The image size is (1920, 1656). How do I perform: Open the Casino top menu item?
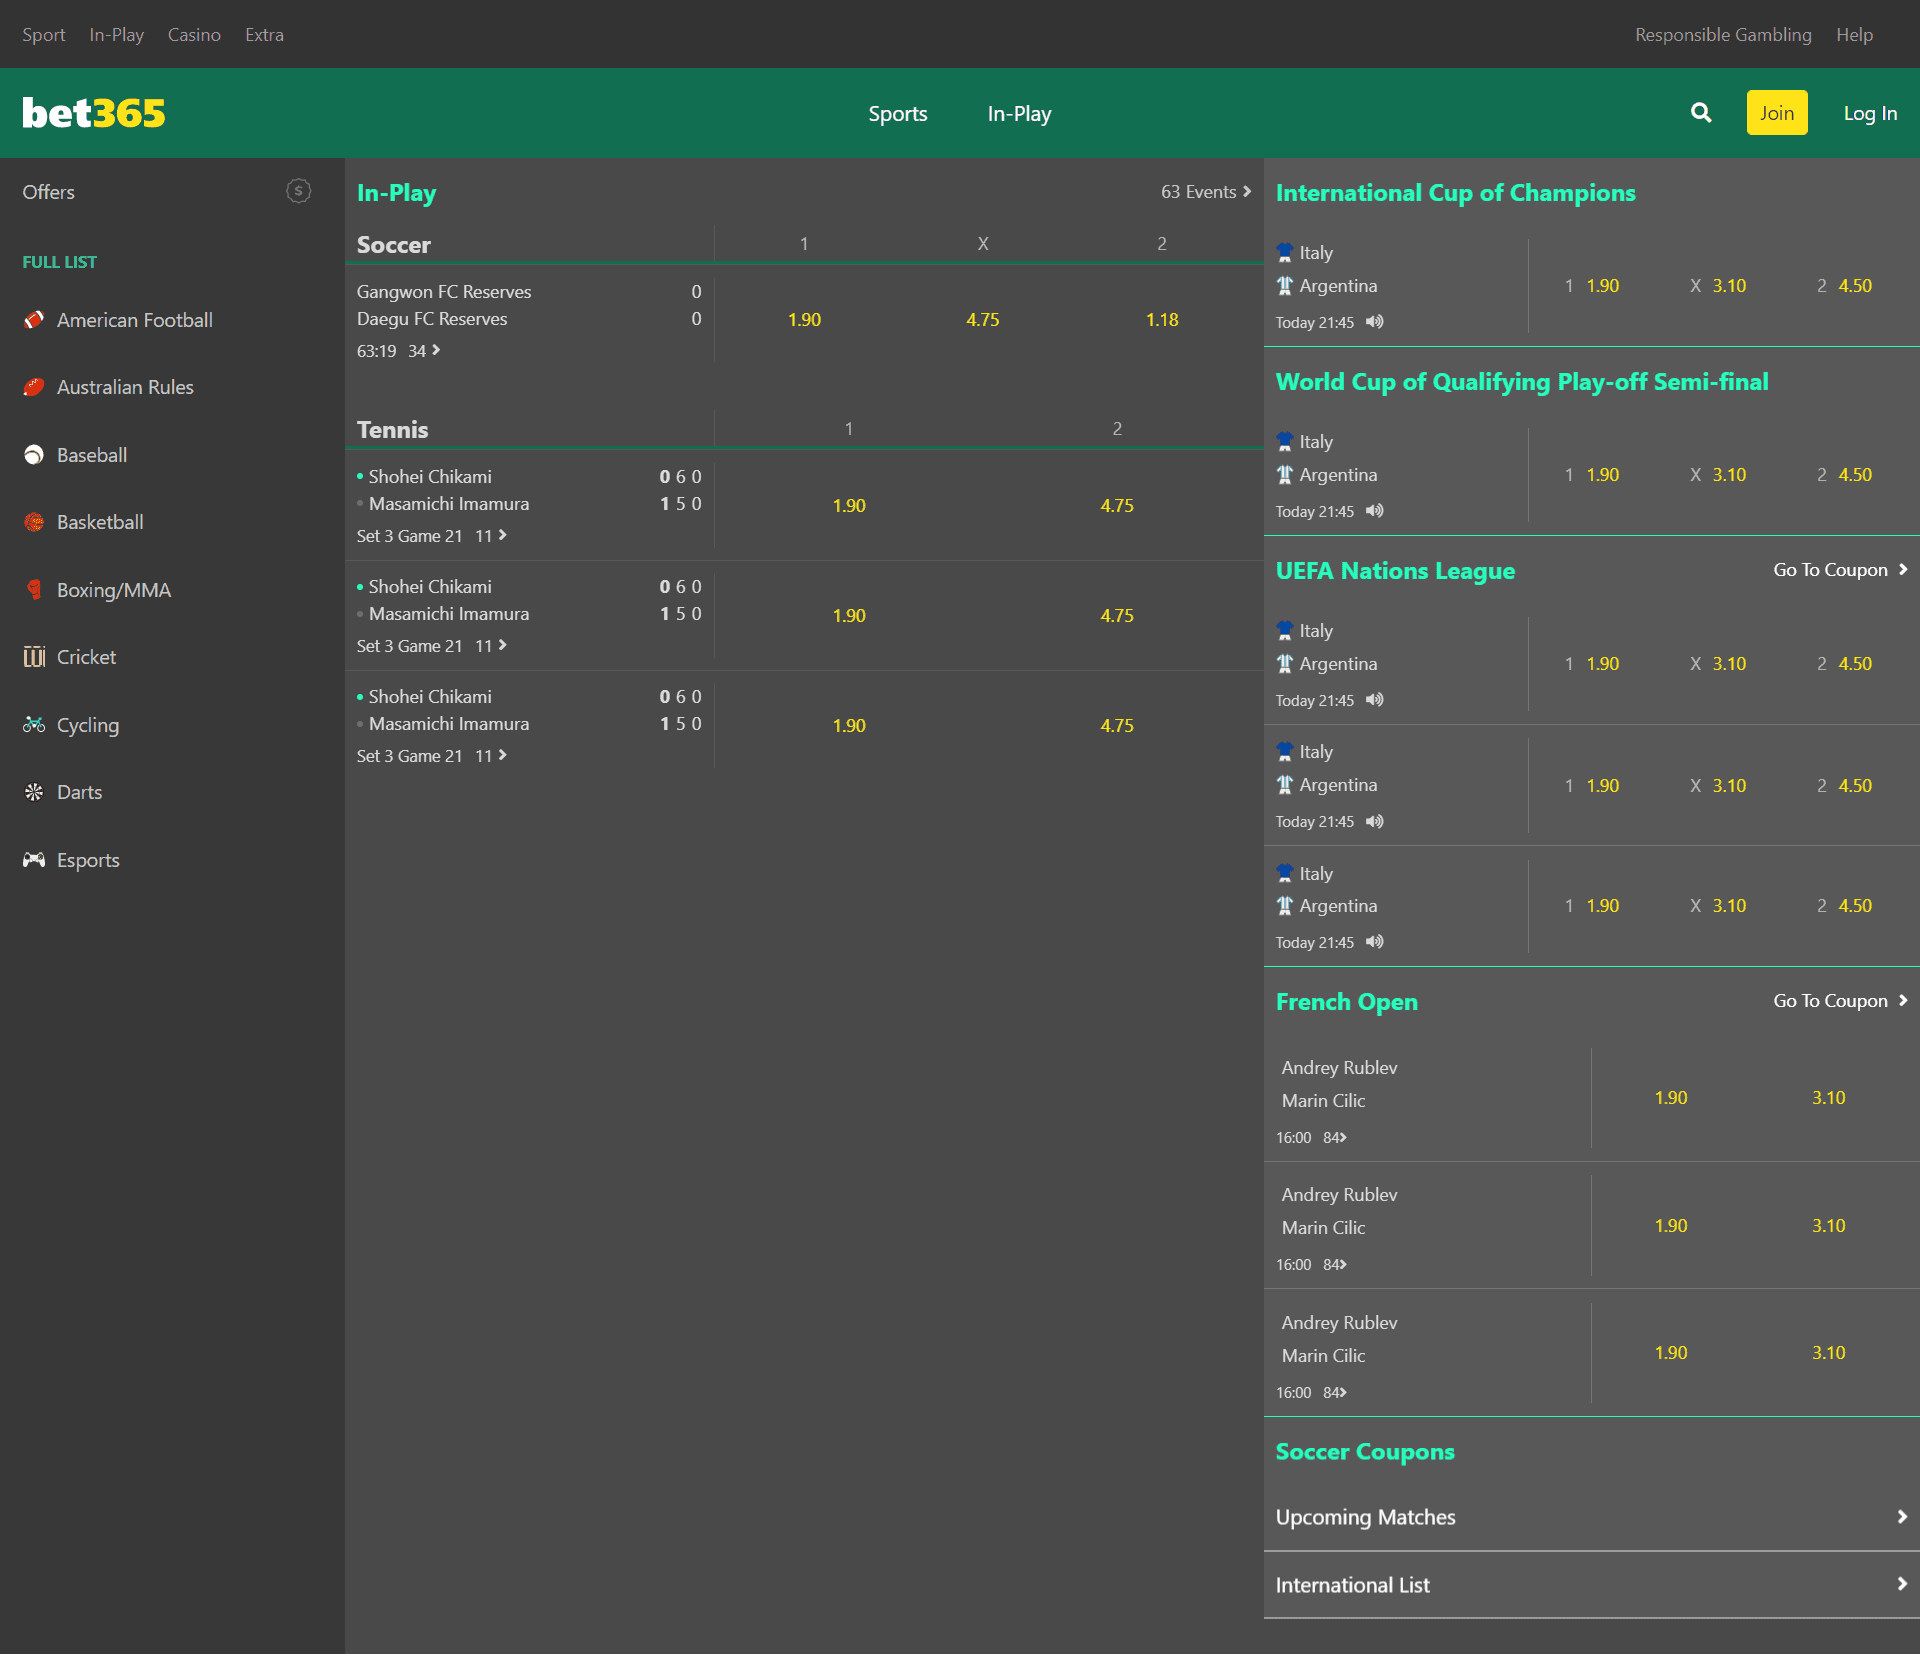click(194, 34)
